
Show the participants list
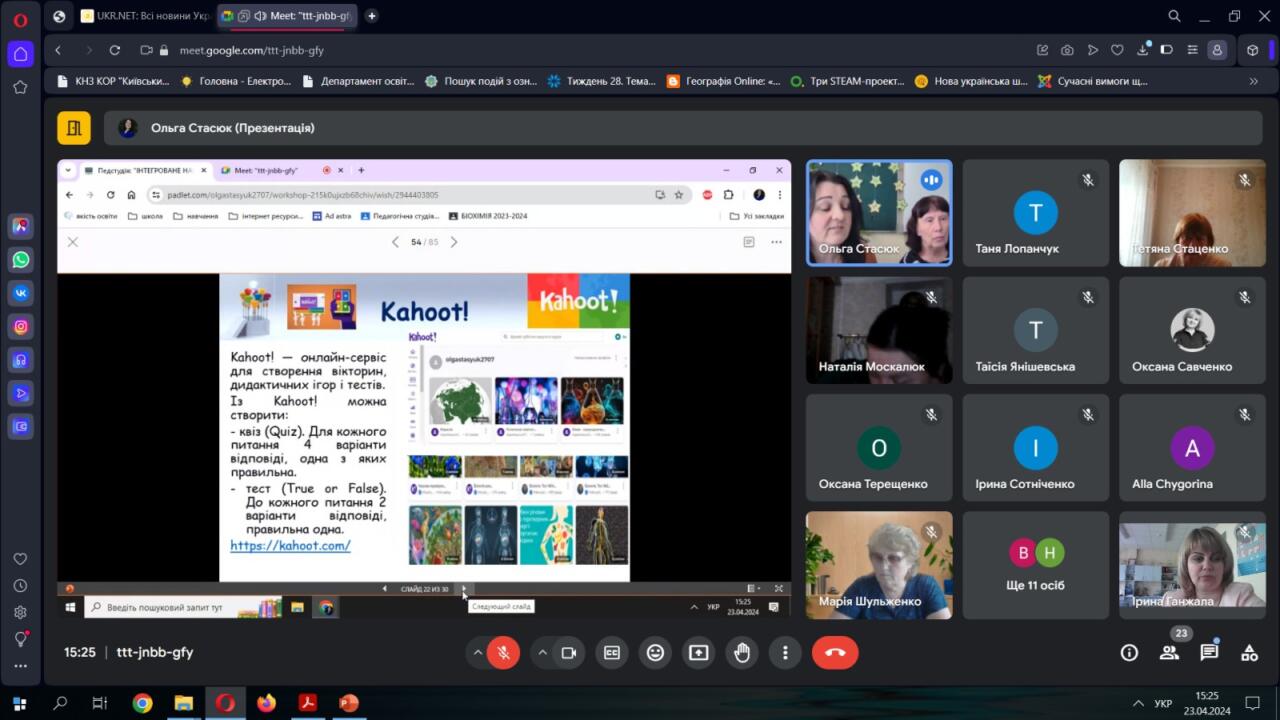1169,653
